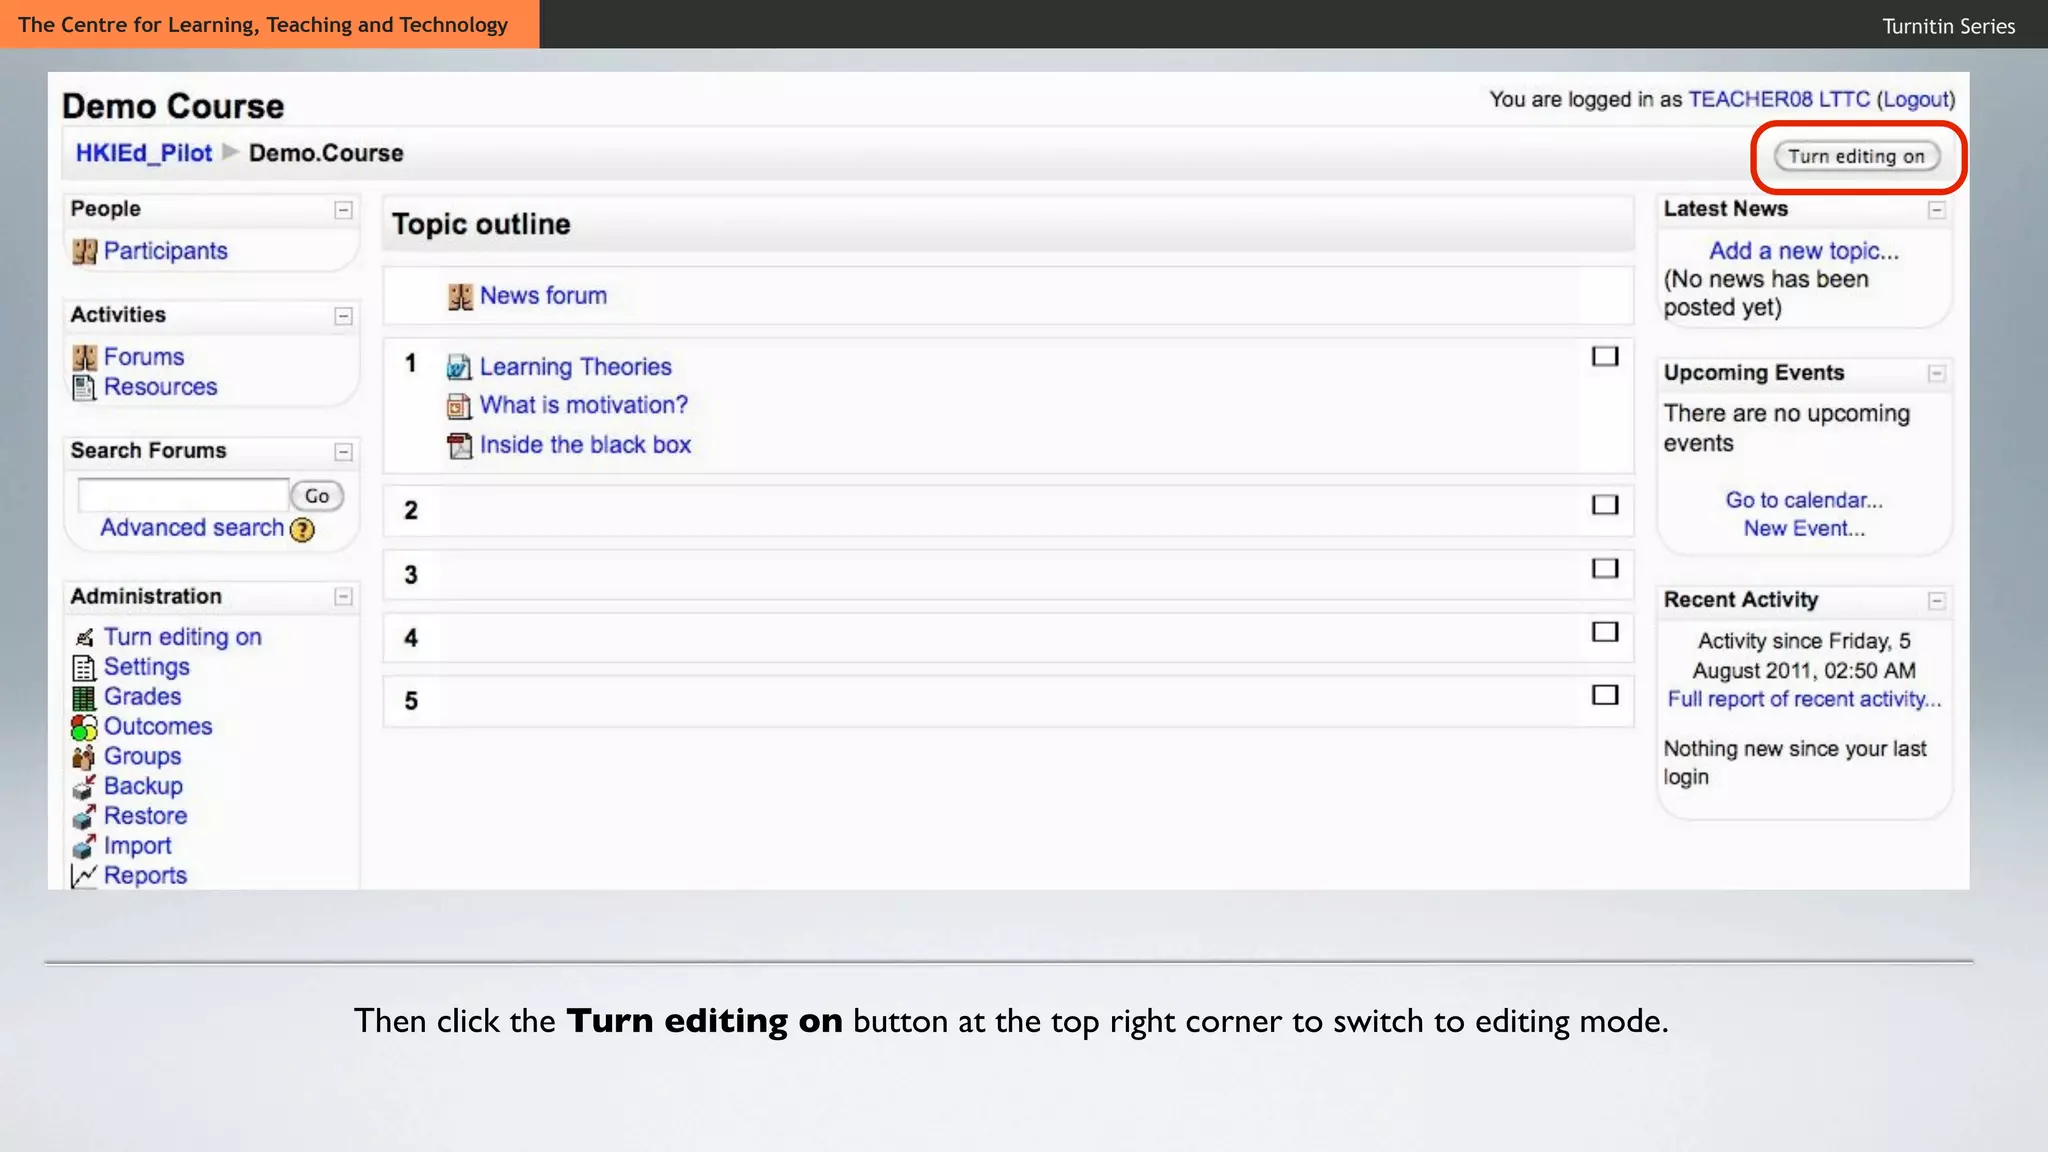Click Turn editing on in Administration menu
The height and width of the screenshot is (1152, 2048).
tap(183, 637)
